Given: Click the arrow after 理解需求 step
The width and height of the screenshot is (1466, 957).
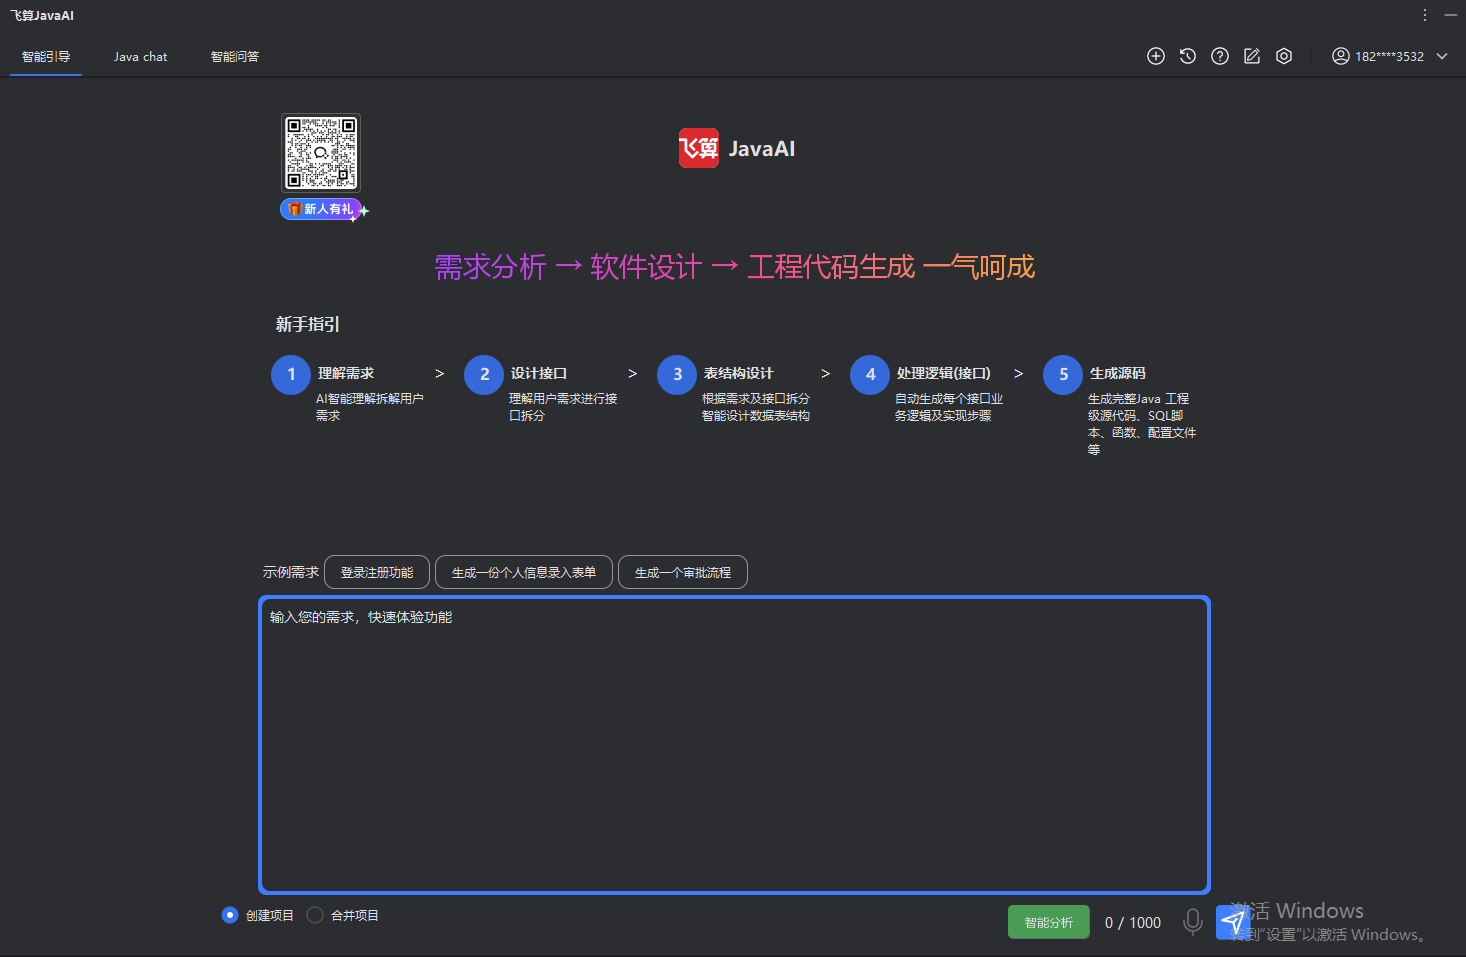Looking at the screenshot, I should [x=439, y=373].
